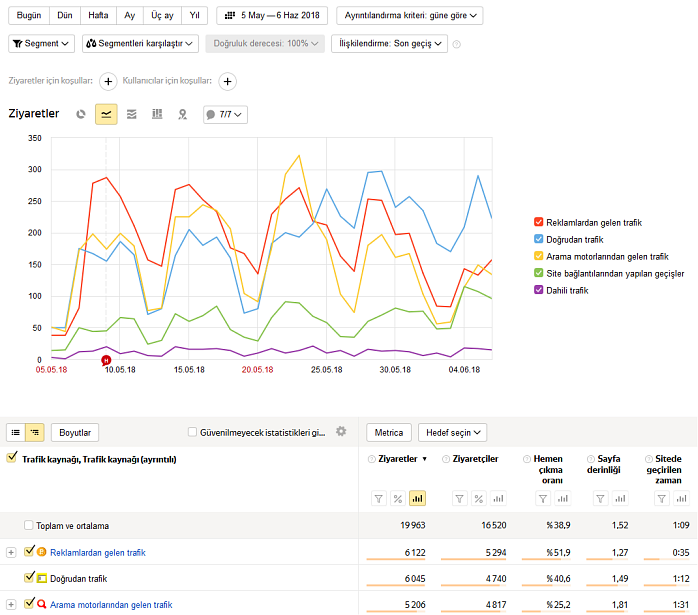
Task: Toggle Doğrudan trafik legend checkbox
Action: pyautogui.click(x=539, y=239)
